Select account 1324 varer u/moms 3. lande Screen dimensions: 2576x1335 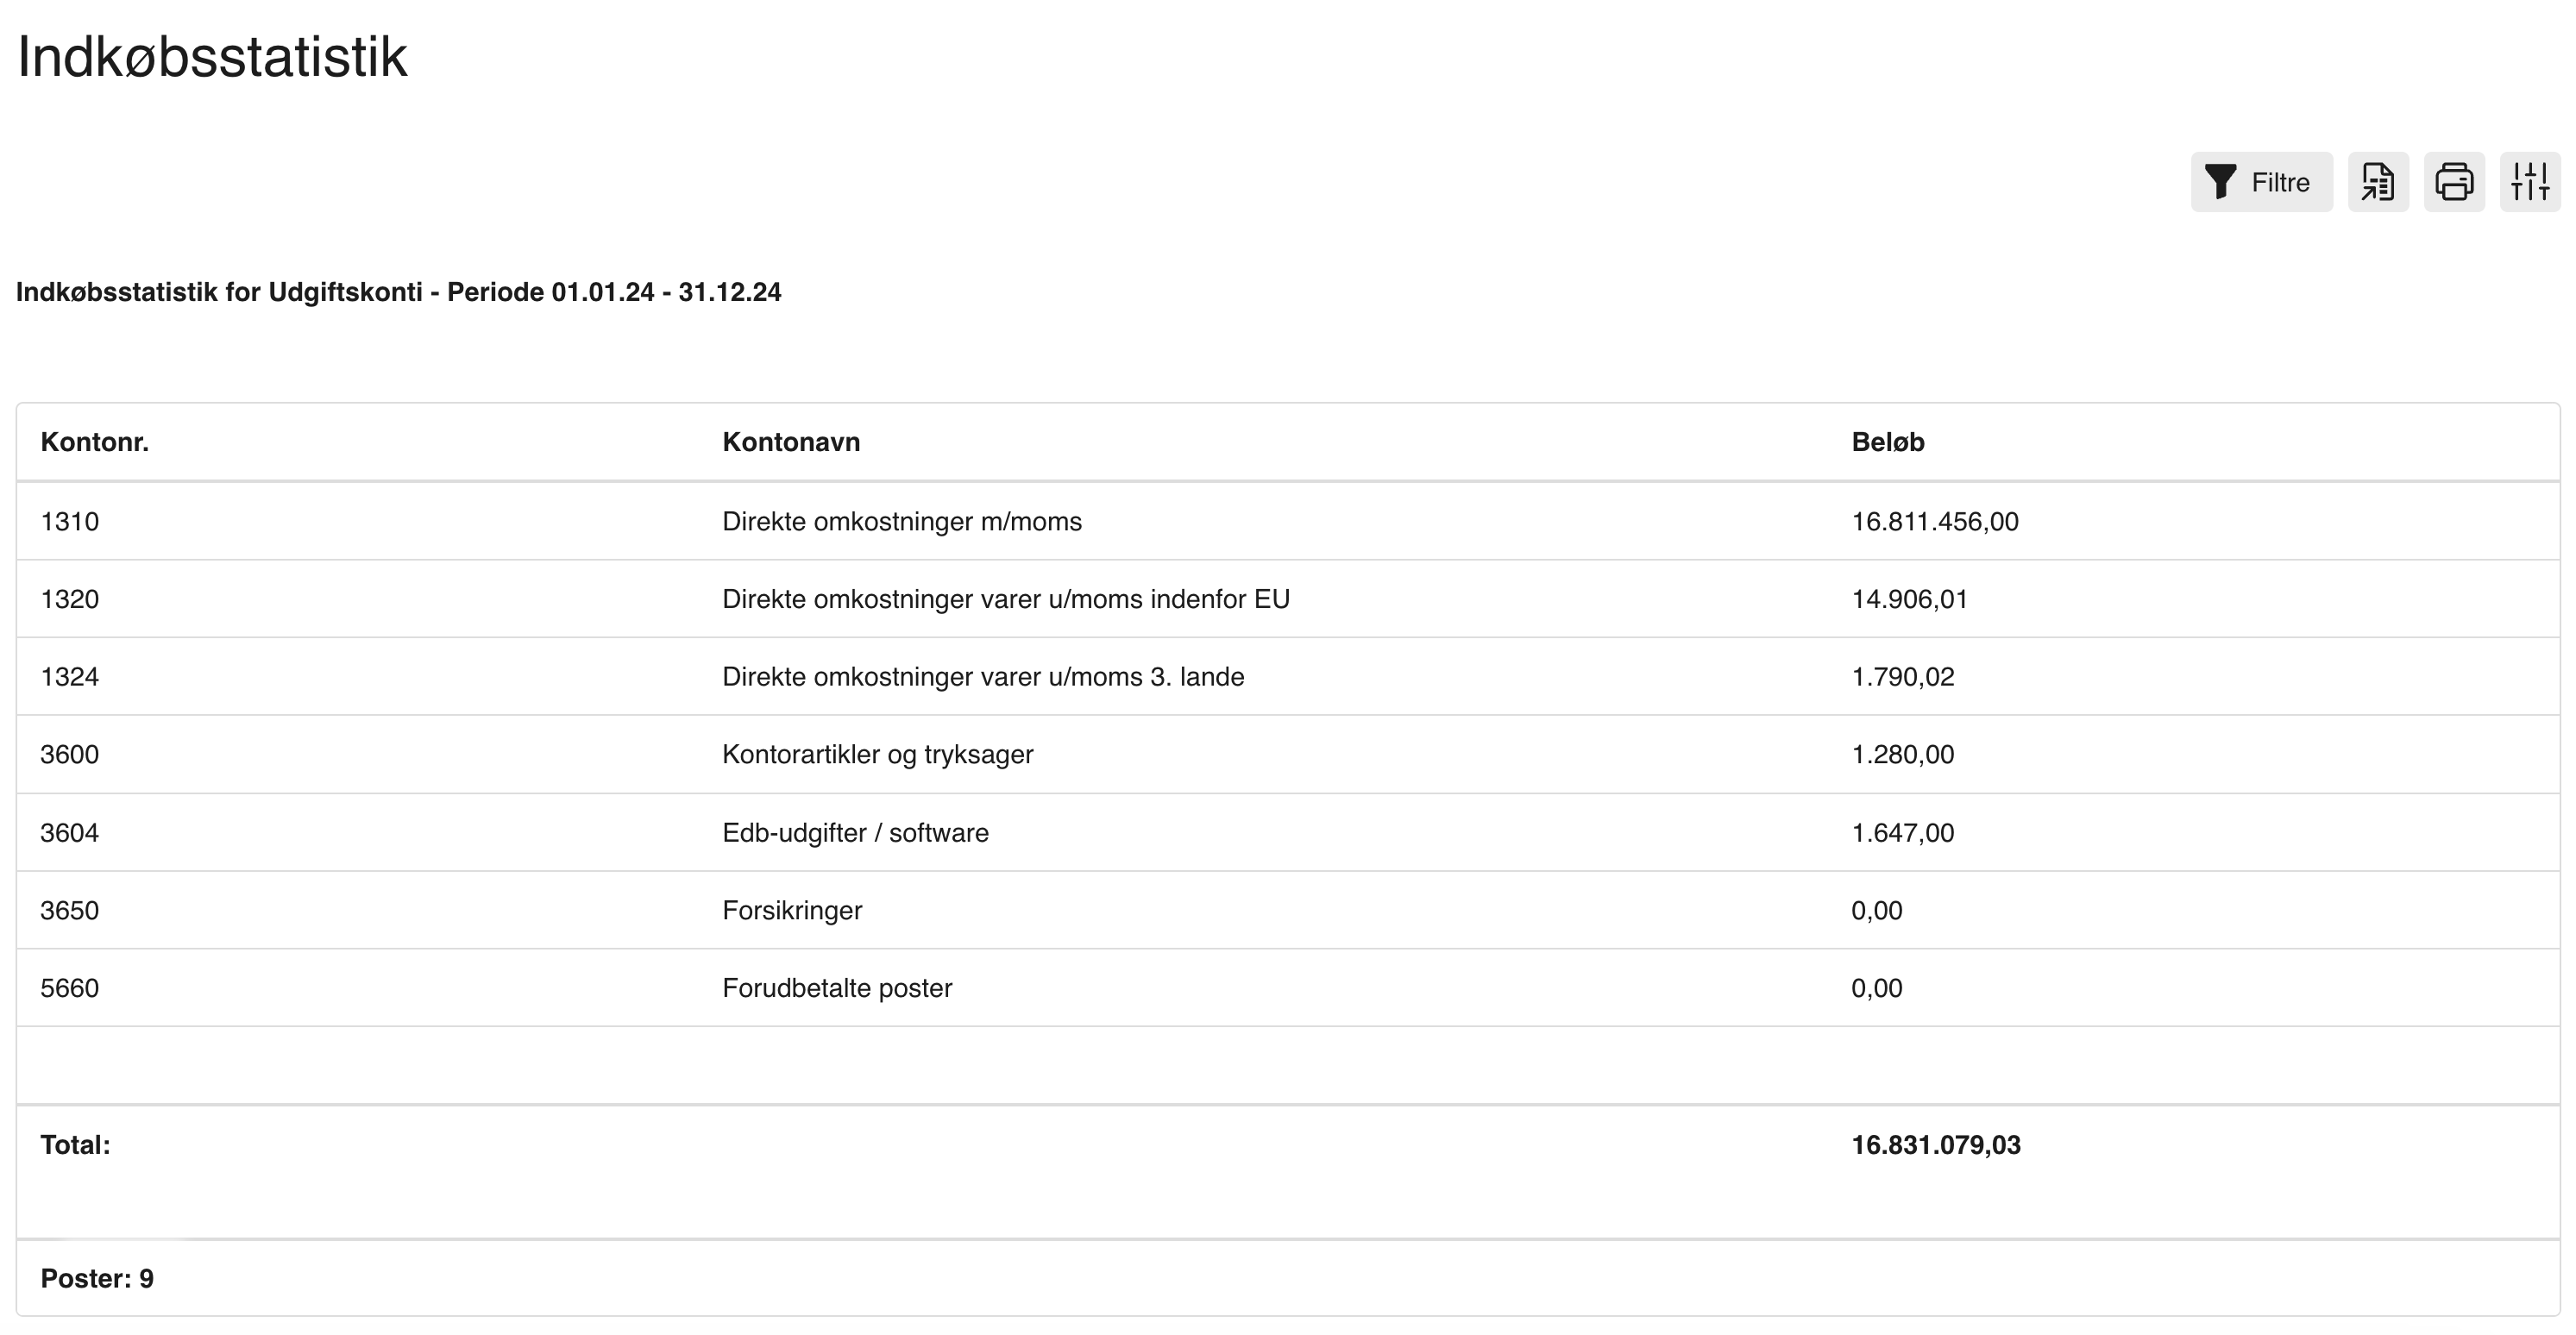point(984,676)
